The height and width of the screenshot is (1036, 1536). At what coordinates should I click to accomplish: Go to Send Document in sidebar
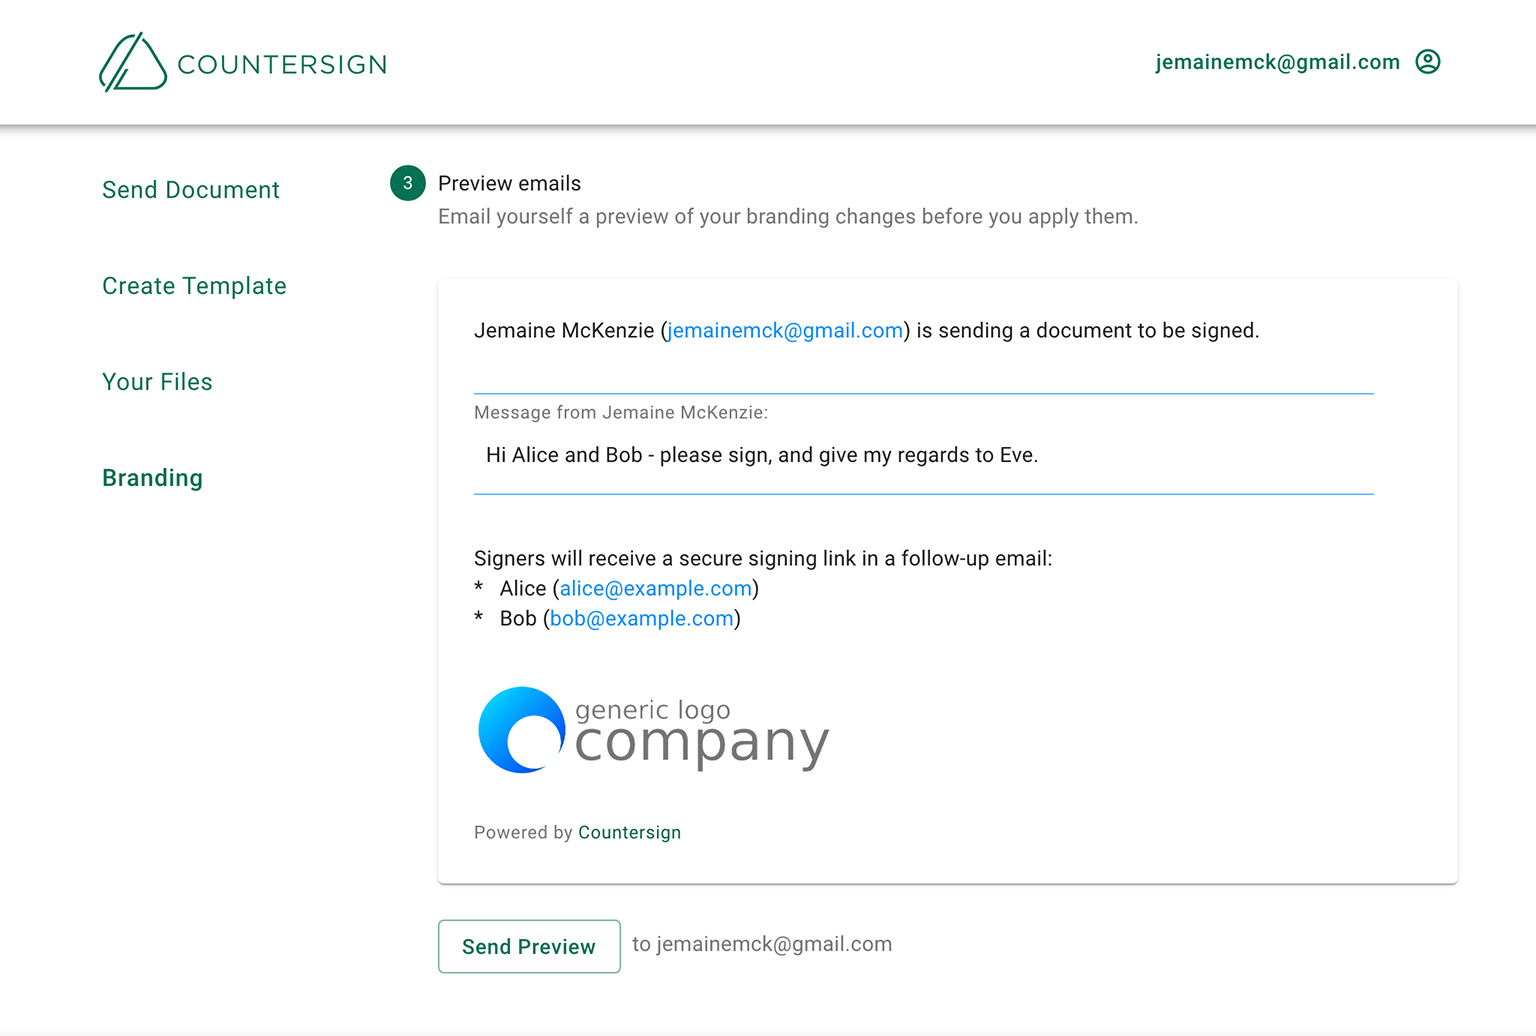(x=191, y=190)
